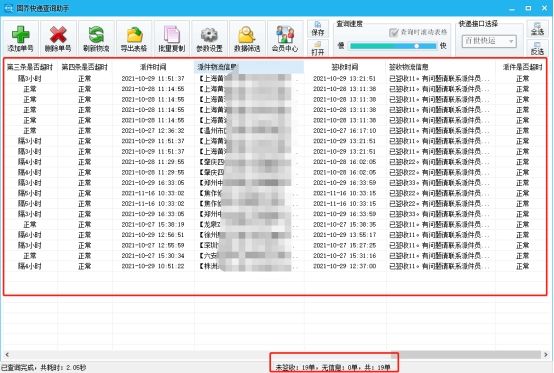Click the 【徐州 logistics info cell
The width and height of the screenshot is (554, 373).
pos(249,235)
